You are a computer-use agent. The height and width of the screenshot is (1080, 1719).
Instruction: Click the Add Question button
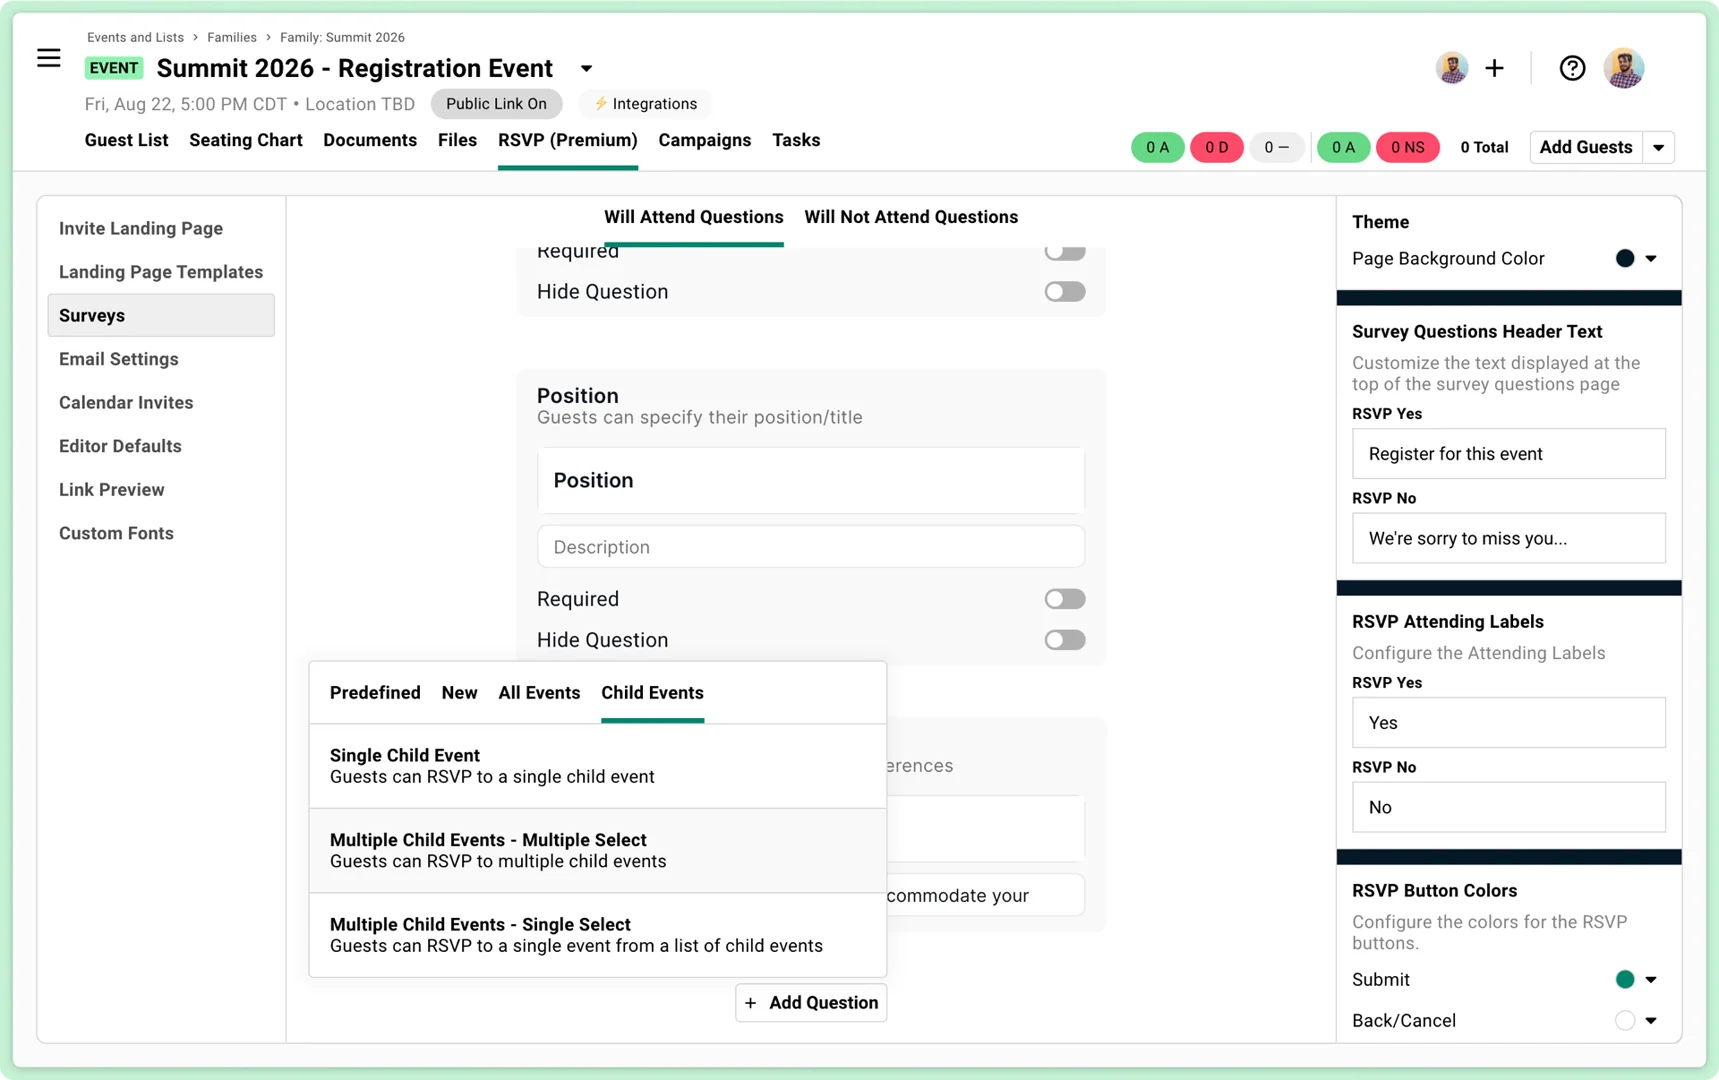[811, 1003]
